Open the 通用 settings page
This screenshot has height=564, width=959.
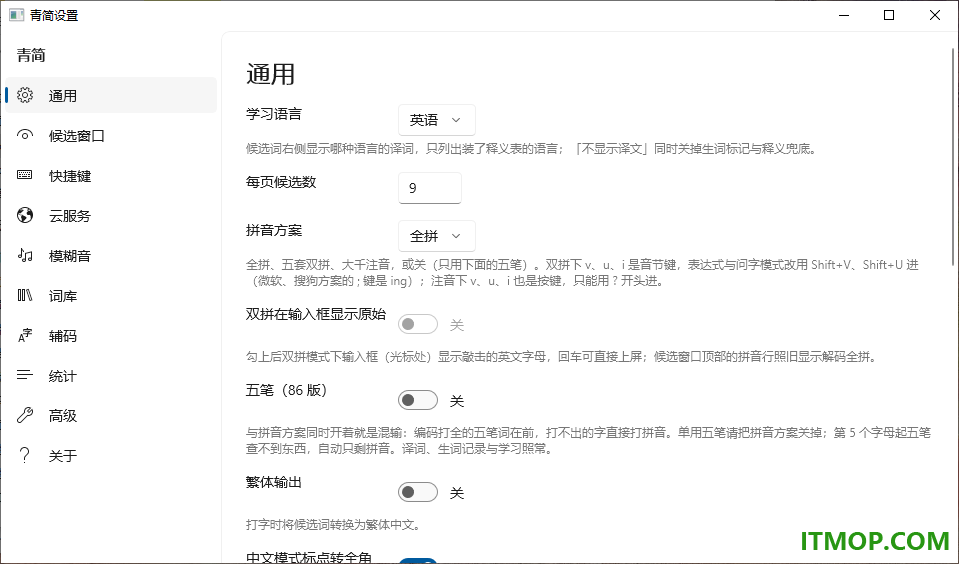tap(111, 95)
